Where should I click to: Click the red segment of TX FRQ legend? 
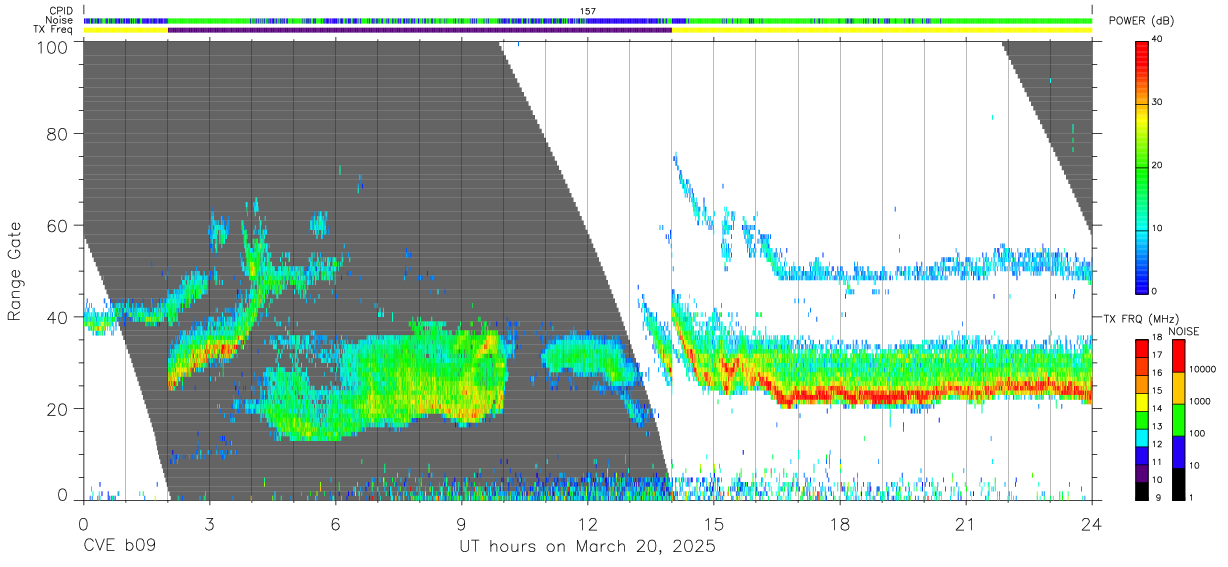(x=1142, y=349)
